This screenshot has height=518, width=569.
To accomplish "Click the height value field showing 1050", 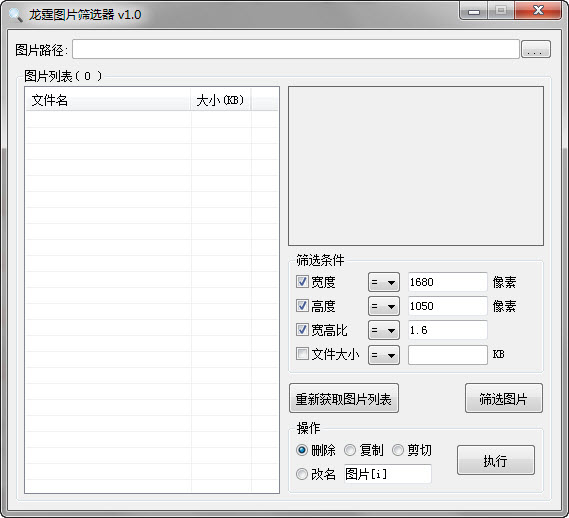I will click(x=447, y=306).
